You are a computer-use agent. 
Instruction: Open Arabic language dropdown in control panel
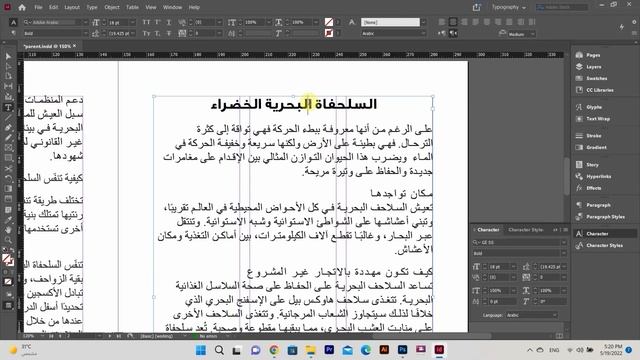(x=423, y=33)
